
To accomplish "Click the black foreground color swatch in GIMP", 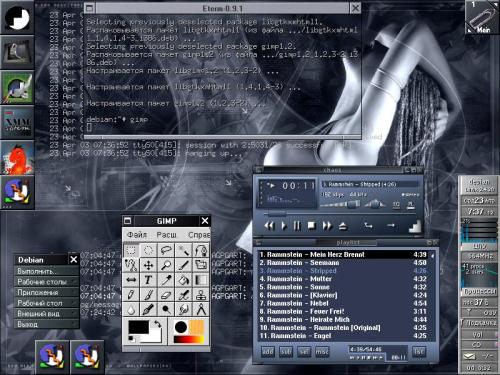I will tap(139, 327).
